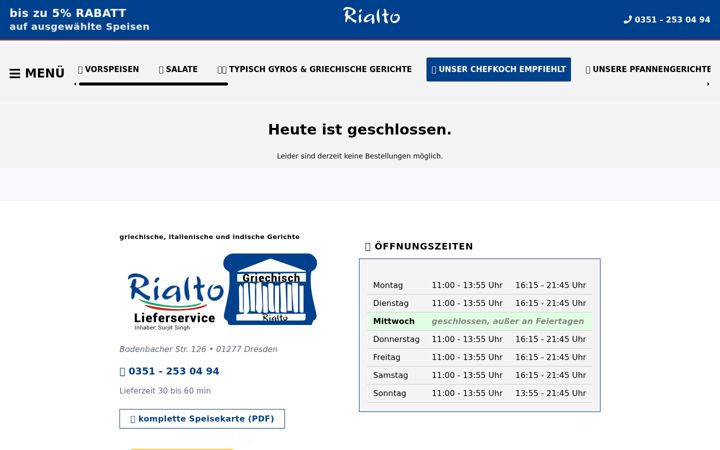The height and width of the screenshot is (450, 720).
Task: Click 'geschlossen, außer an Feiertagen' text
Action: 508,321
